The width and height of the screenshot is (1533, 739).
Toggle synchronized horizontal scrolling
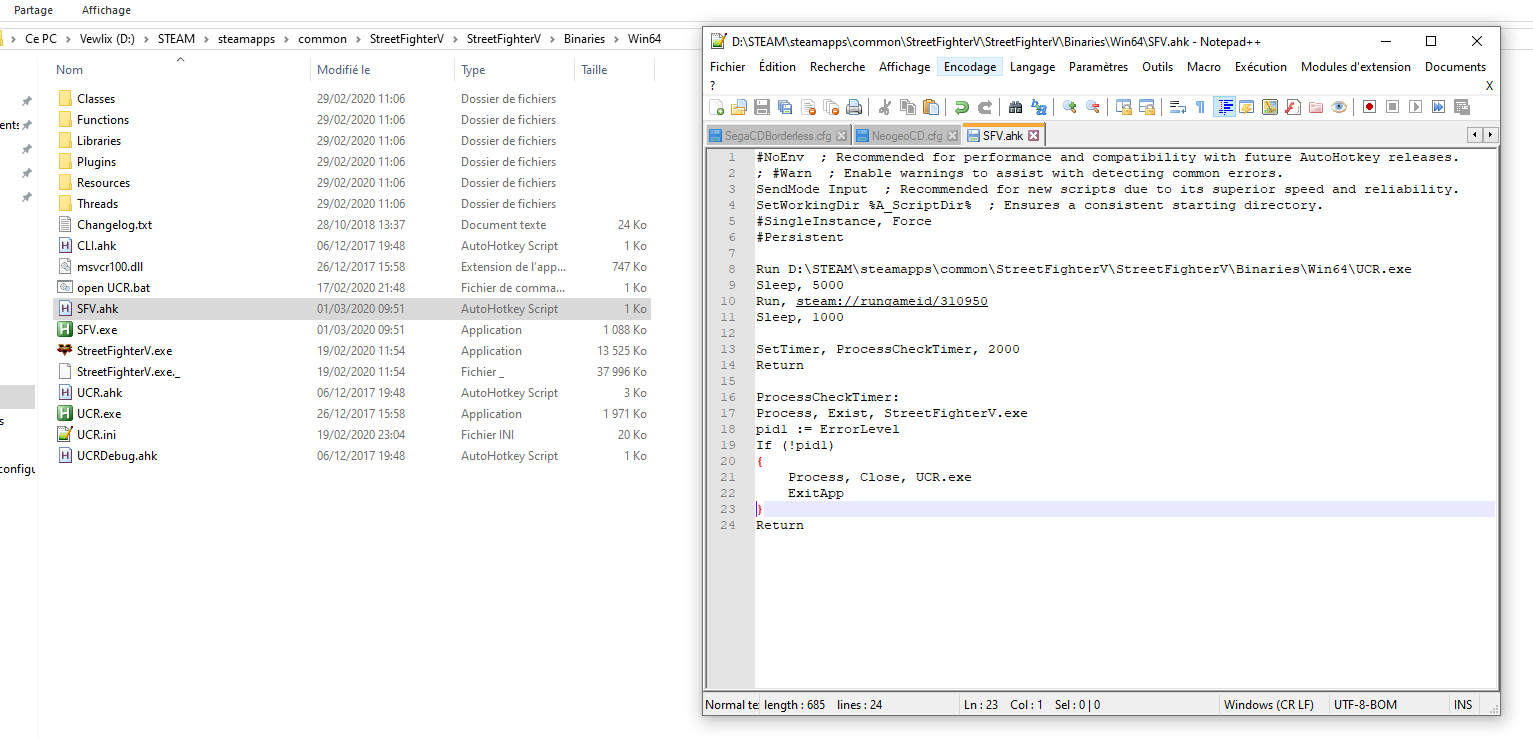[1146, 107]
